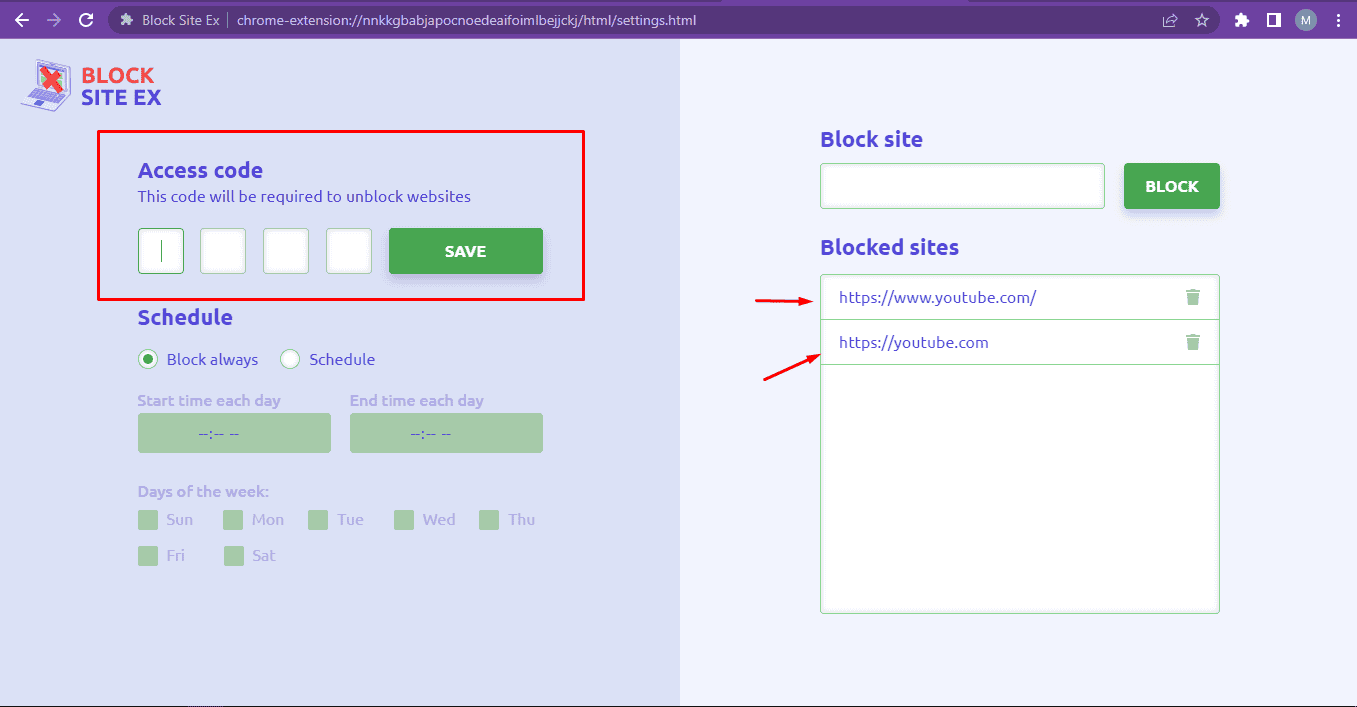Click the share icon in the toolbar

[1169, 19]
